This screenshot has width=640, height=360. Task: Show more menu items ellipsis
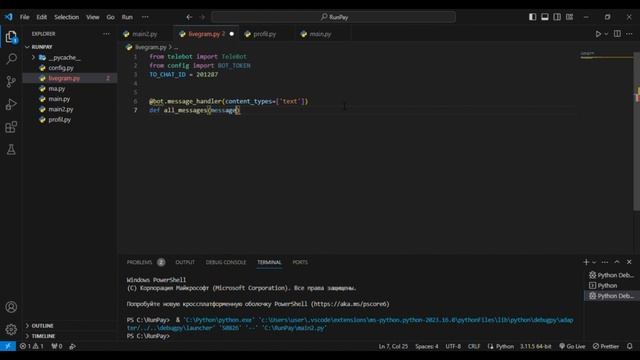pos(145,17)
